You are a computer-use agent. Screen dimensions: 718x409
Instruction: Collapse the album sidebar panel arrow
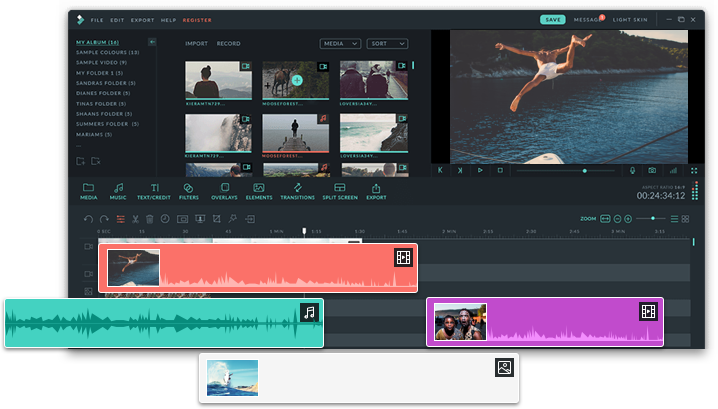152,42
